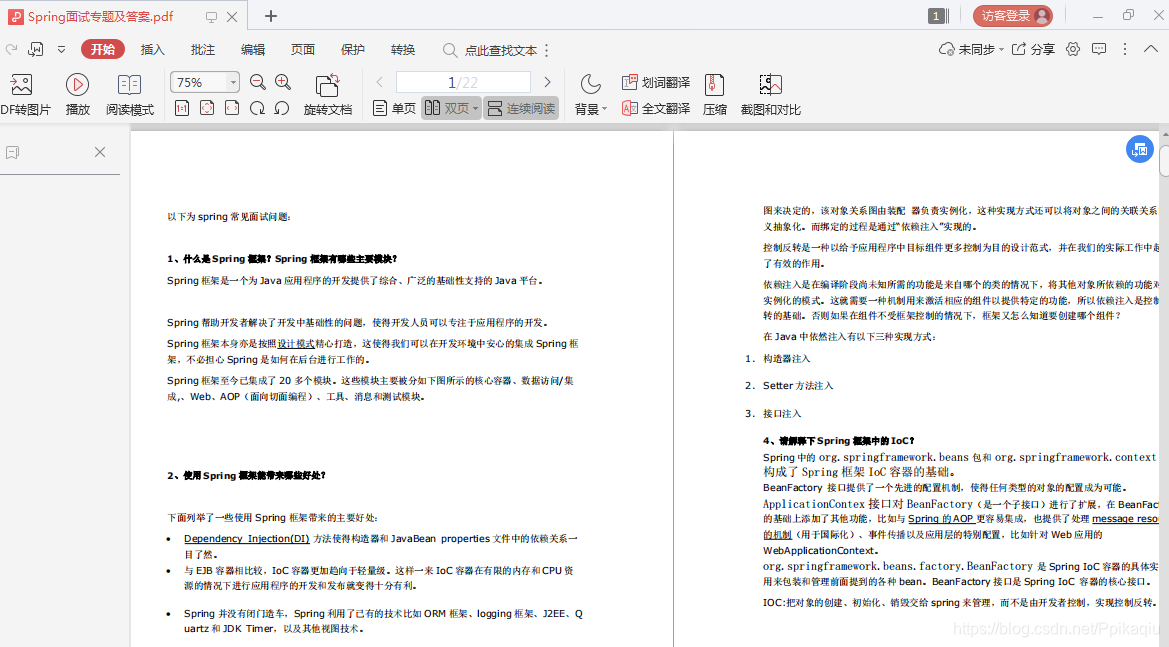Open the 批注 tab
The height and width of the screenshot is (647, 1169).
(x=203, y=50)
